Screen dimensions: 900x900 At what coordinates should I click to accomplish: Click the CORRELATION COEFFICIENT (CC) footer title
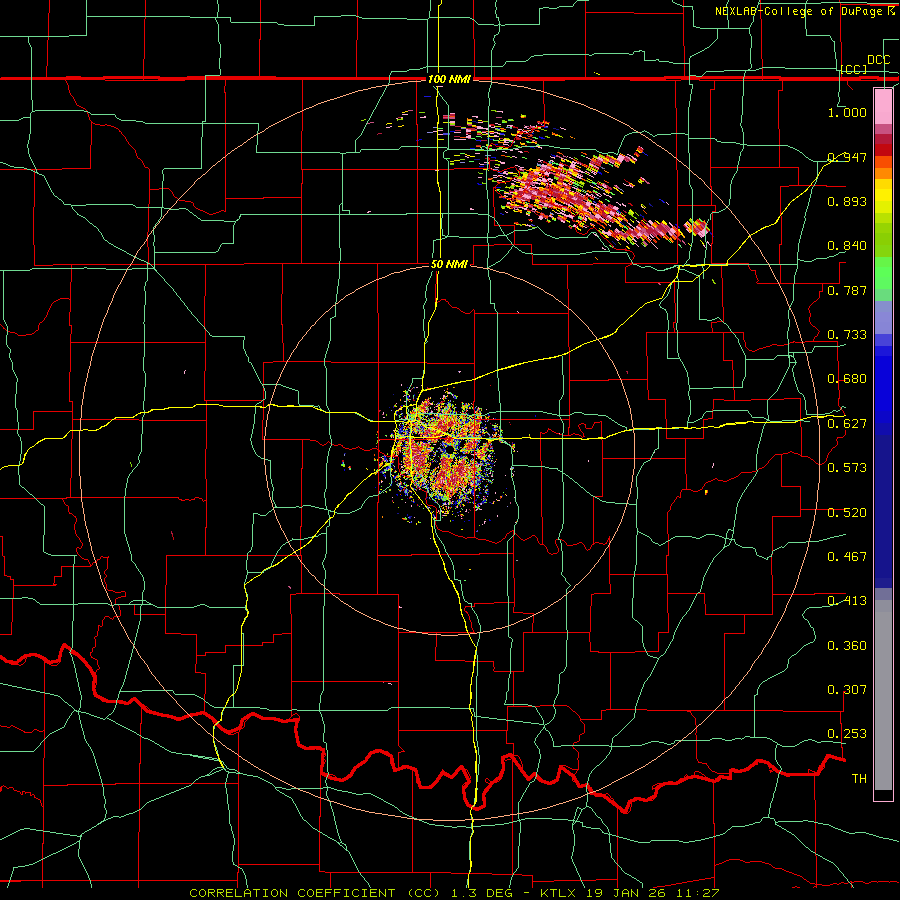(x=315, y=893)
